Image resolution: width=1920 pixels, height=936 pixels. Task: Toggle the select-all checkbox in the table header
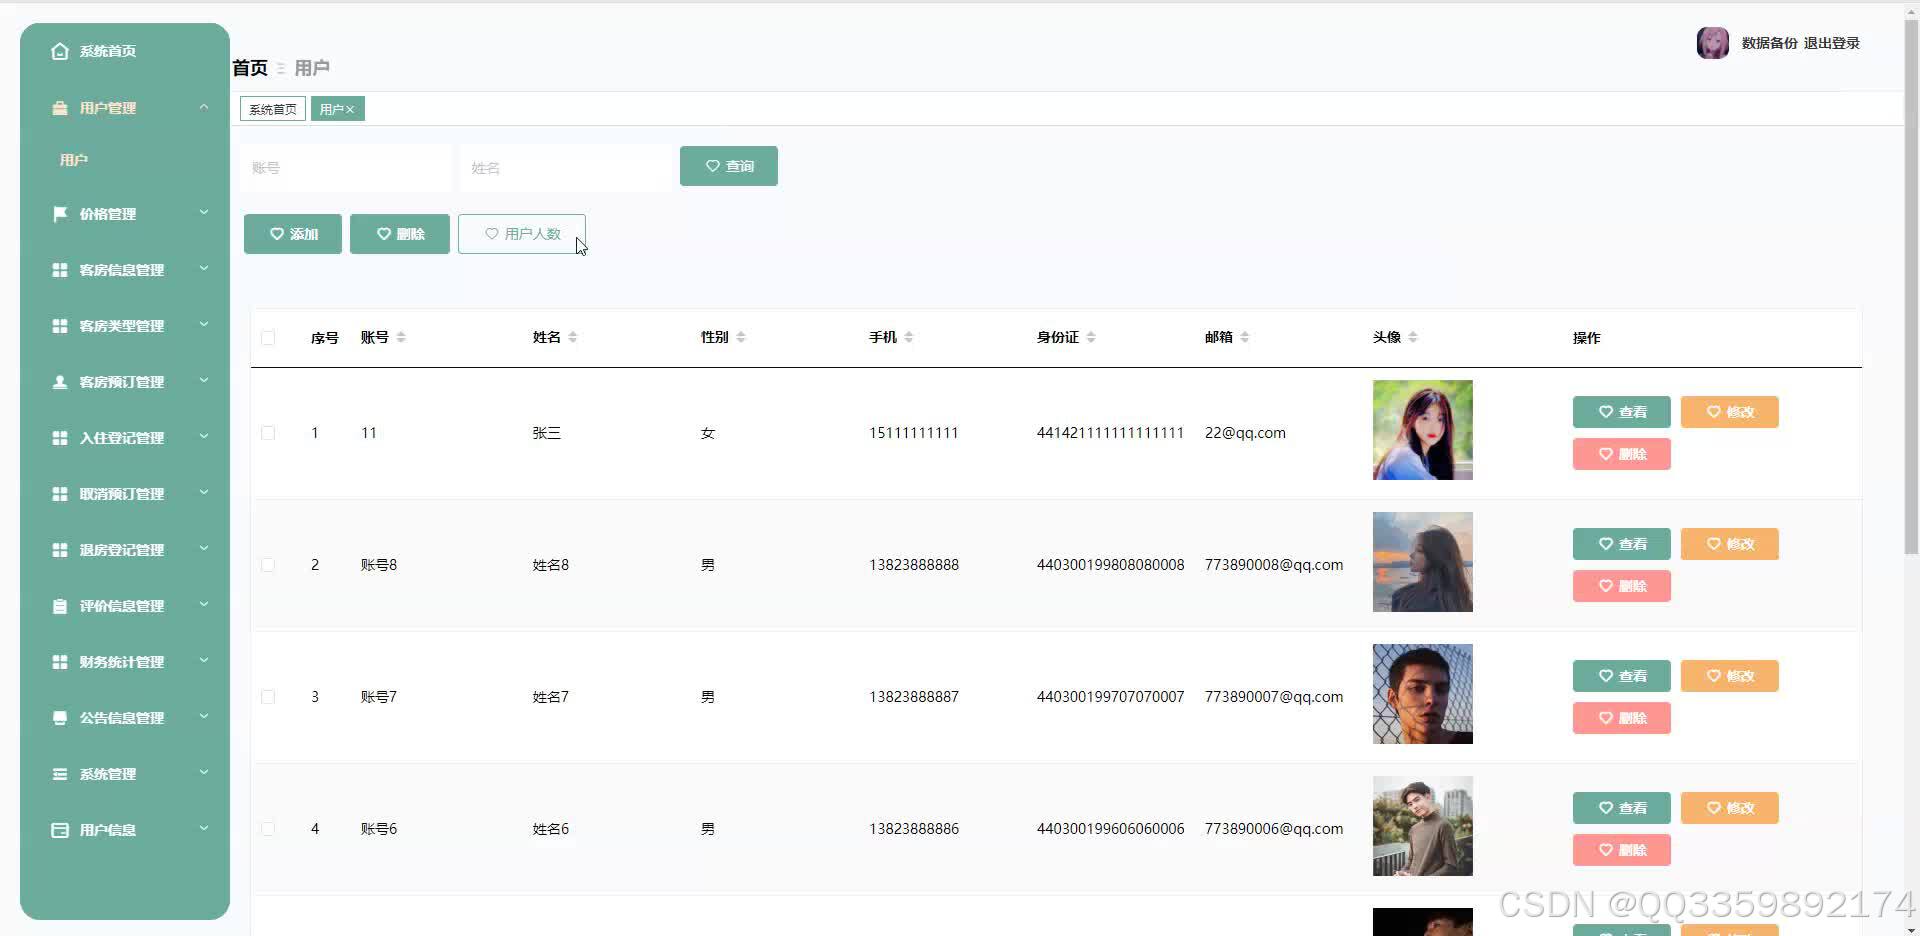point(268,338)
